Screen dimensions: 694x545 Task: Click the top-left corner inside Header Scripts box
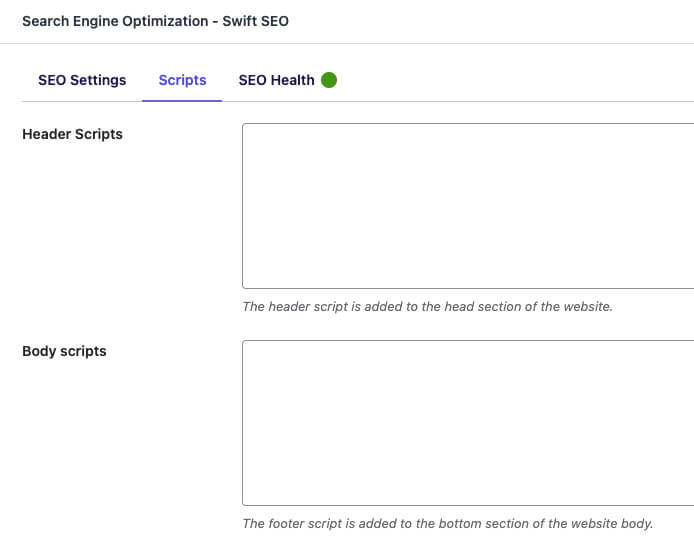click(248, 129)
